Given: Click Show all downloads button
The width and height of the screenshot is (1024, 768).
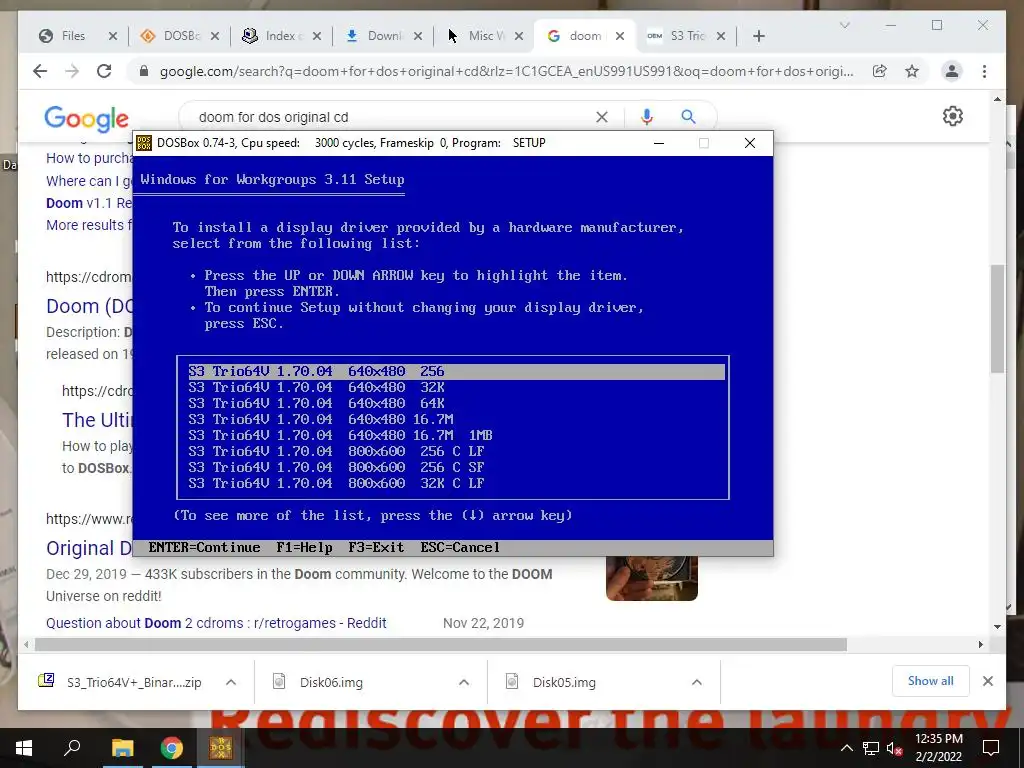Looking at the screenshot, I should 931,681.
